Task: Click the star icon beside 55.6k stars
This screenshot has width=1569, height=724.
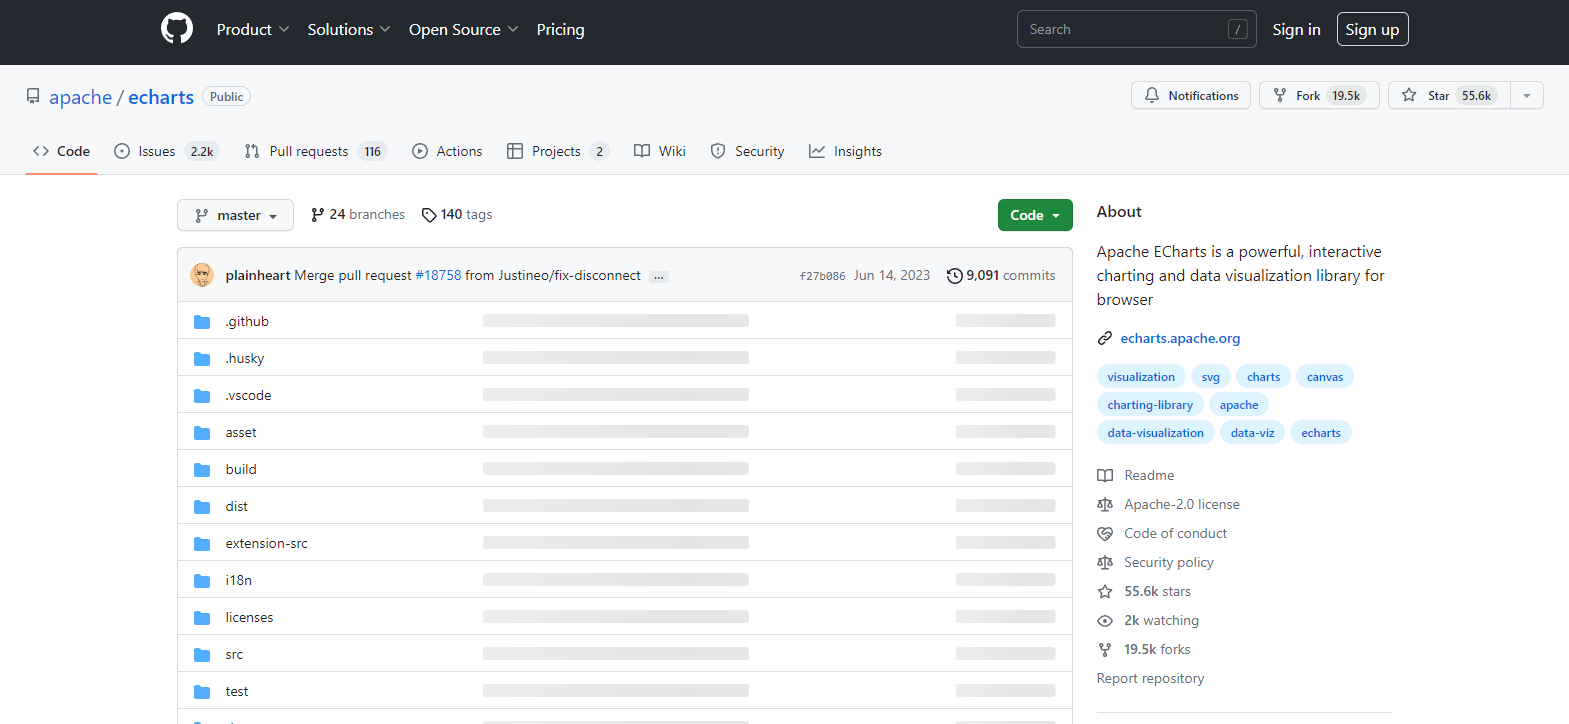Action: pos(1105,592)
